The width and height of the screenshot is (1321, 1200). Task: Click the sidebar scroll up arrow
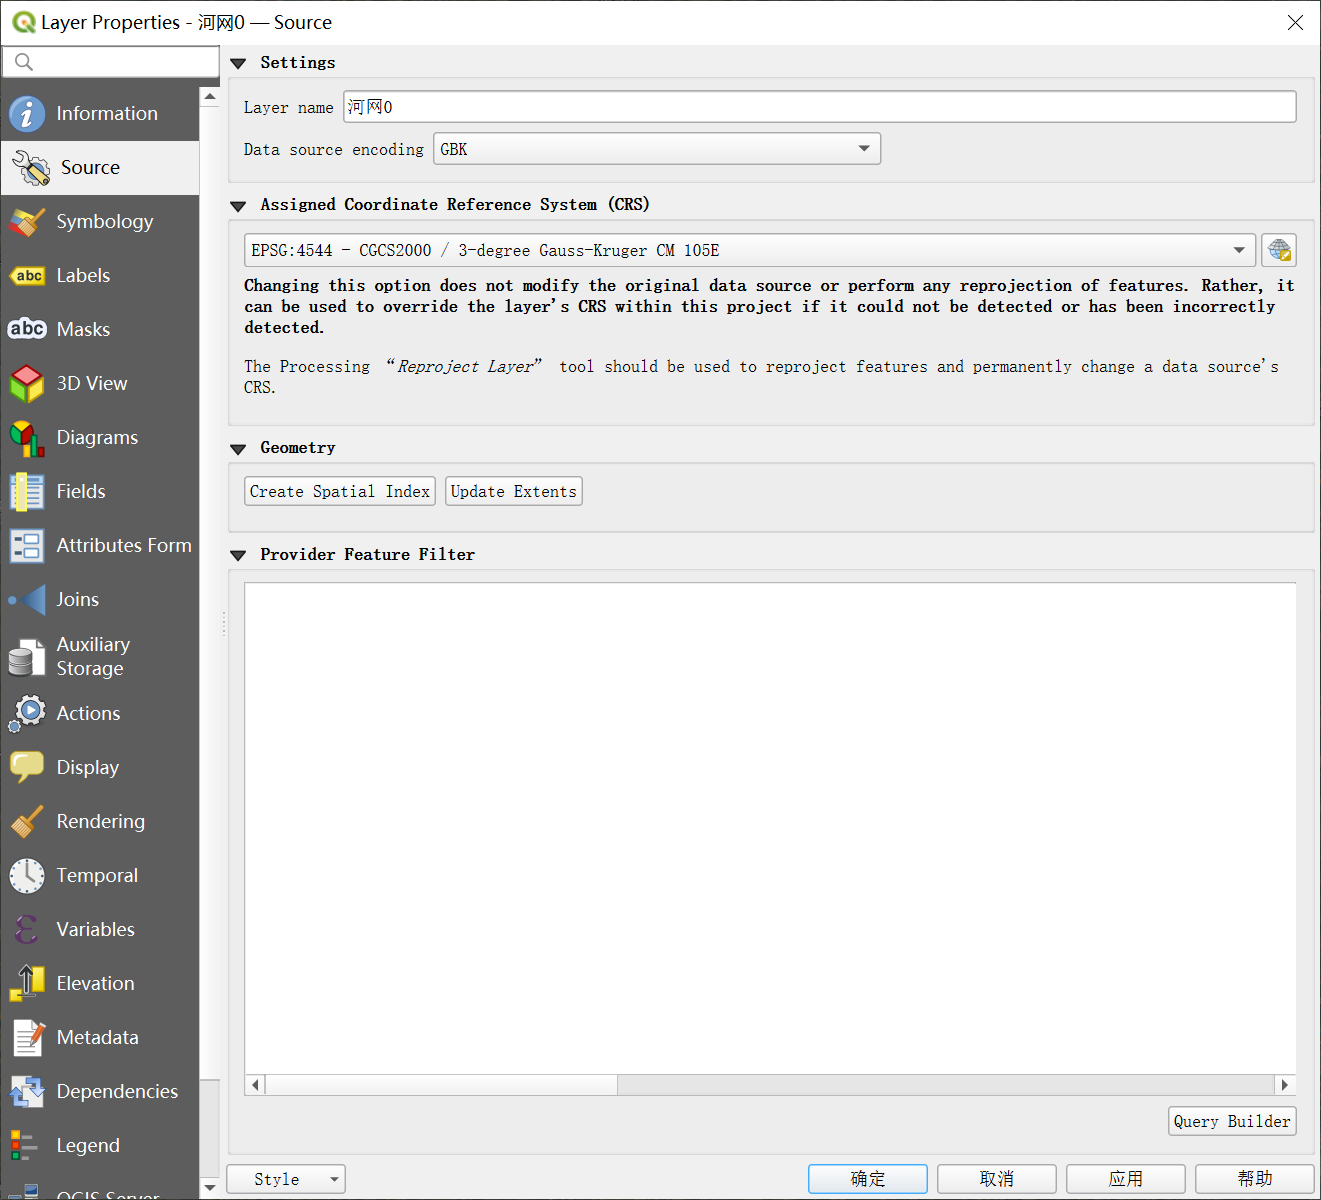click(209, 97)
